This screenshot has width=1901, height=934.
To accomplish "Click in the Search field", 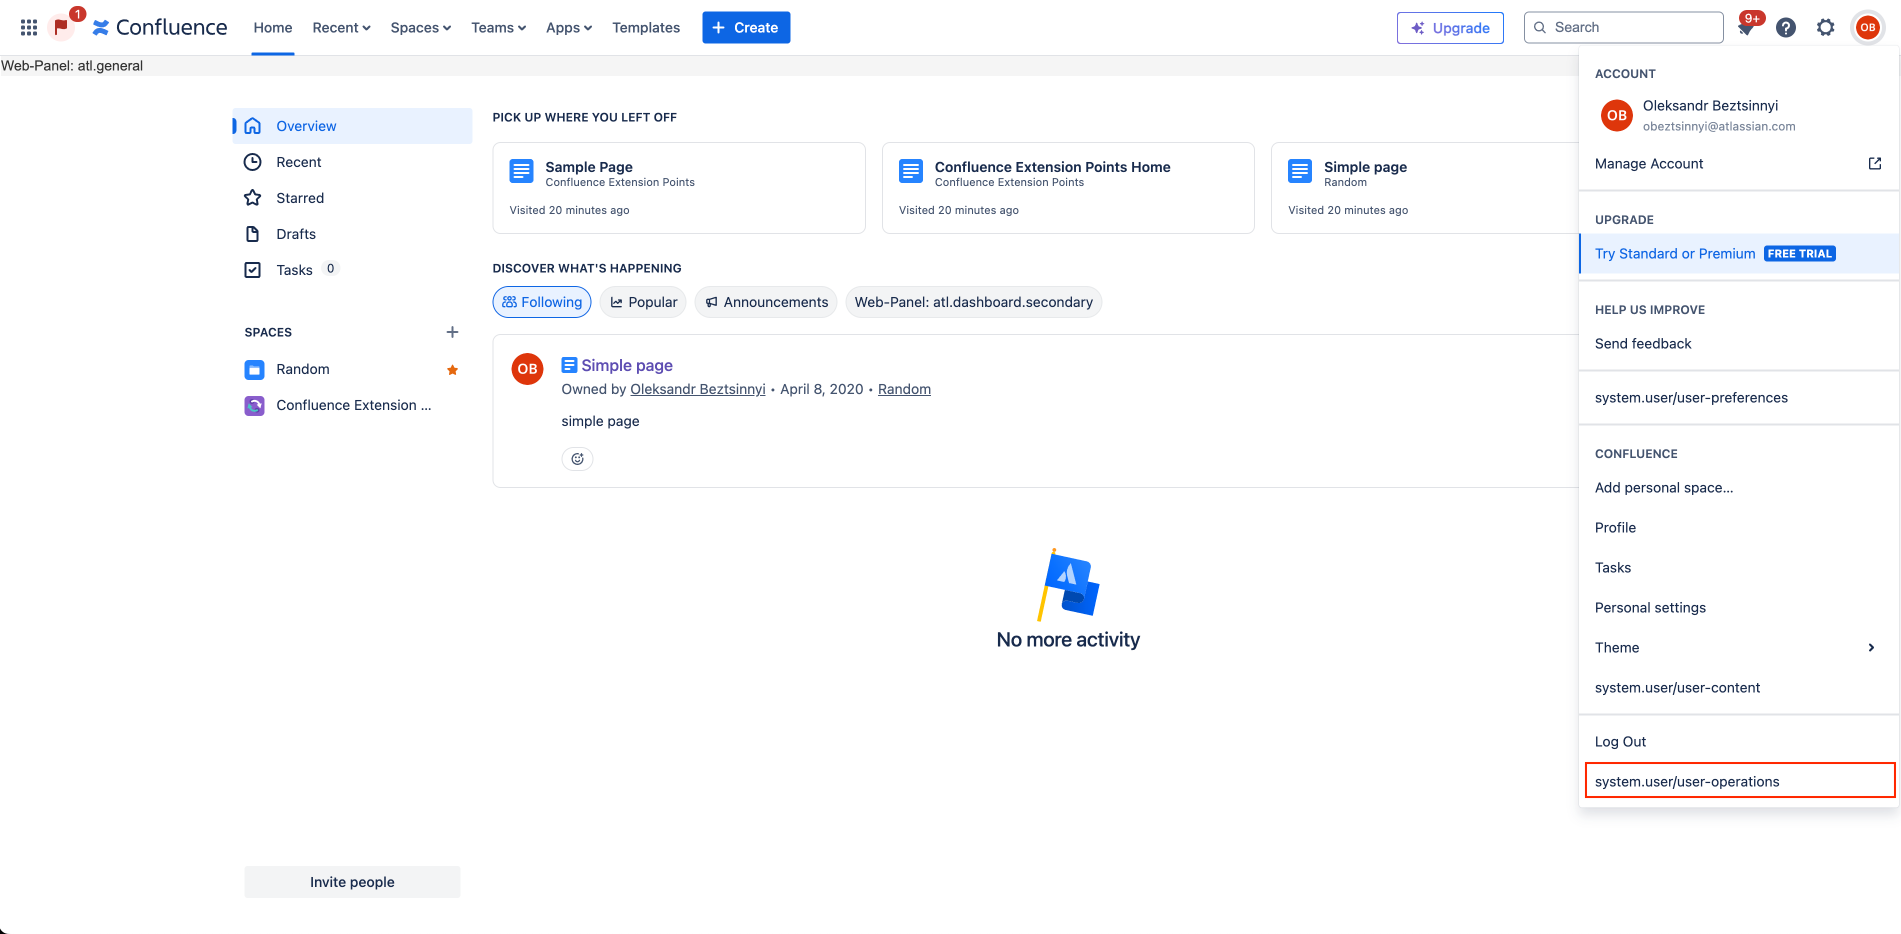I will [1624, 28].
